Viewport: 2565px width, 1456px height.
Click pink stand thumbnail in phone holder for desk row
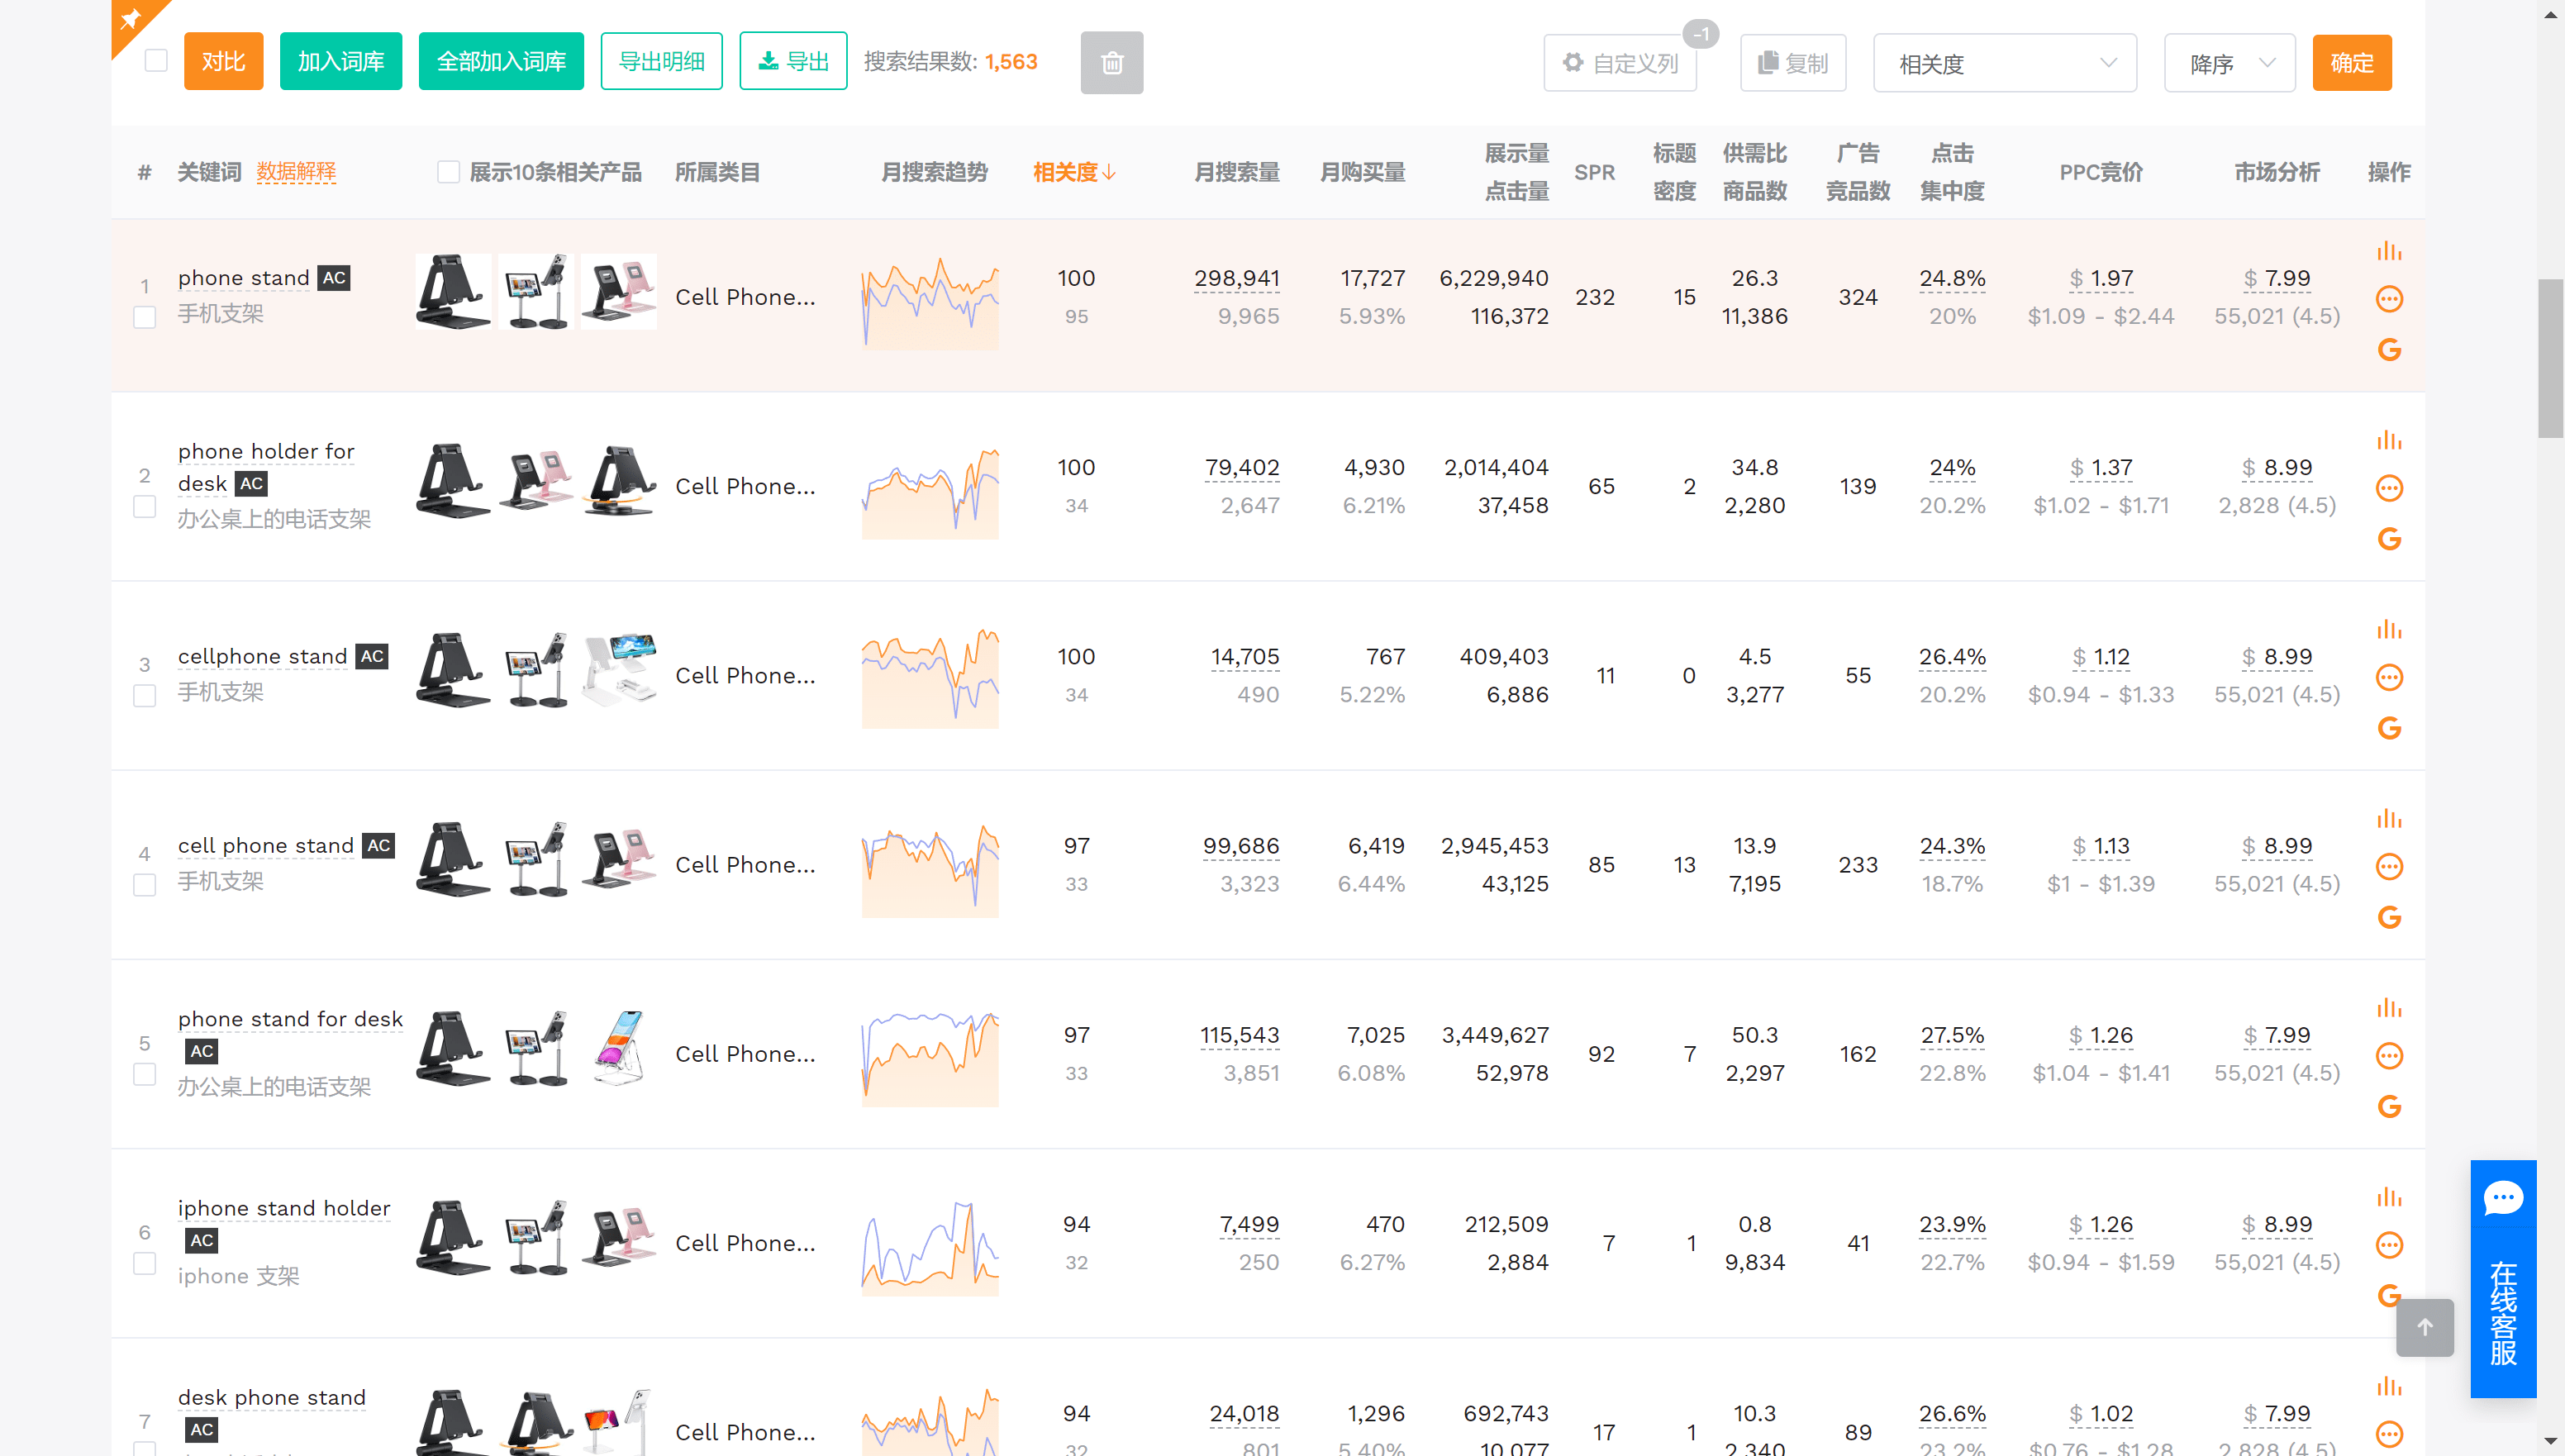[536, 481]
